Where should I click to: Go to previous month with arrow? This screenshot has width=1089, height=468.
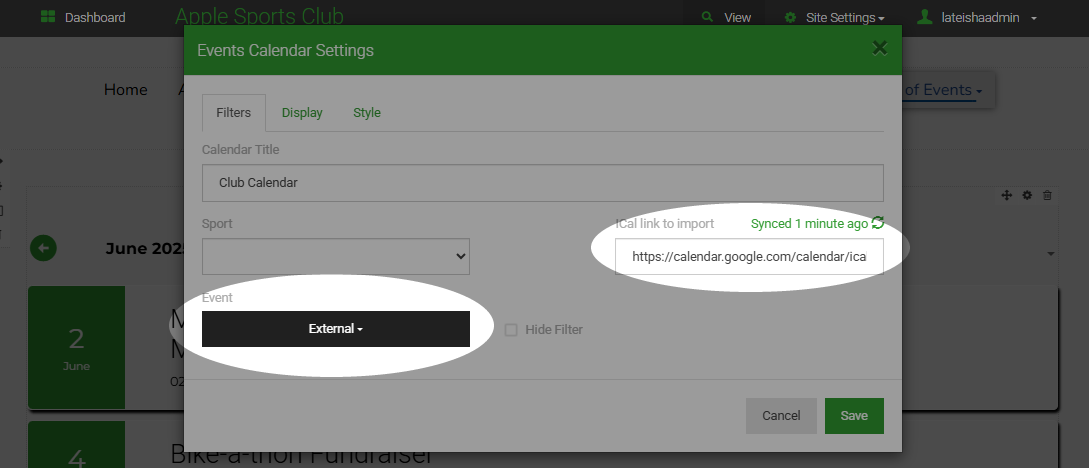click(43, 248)
